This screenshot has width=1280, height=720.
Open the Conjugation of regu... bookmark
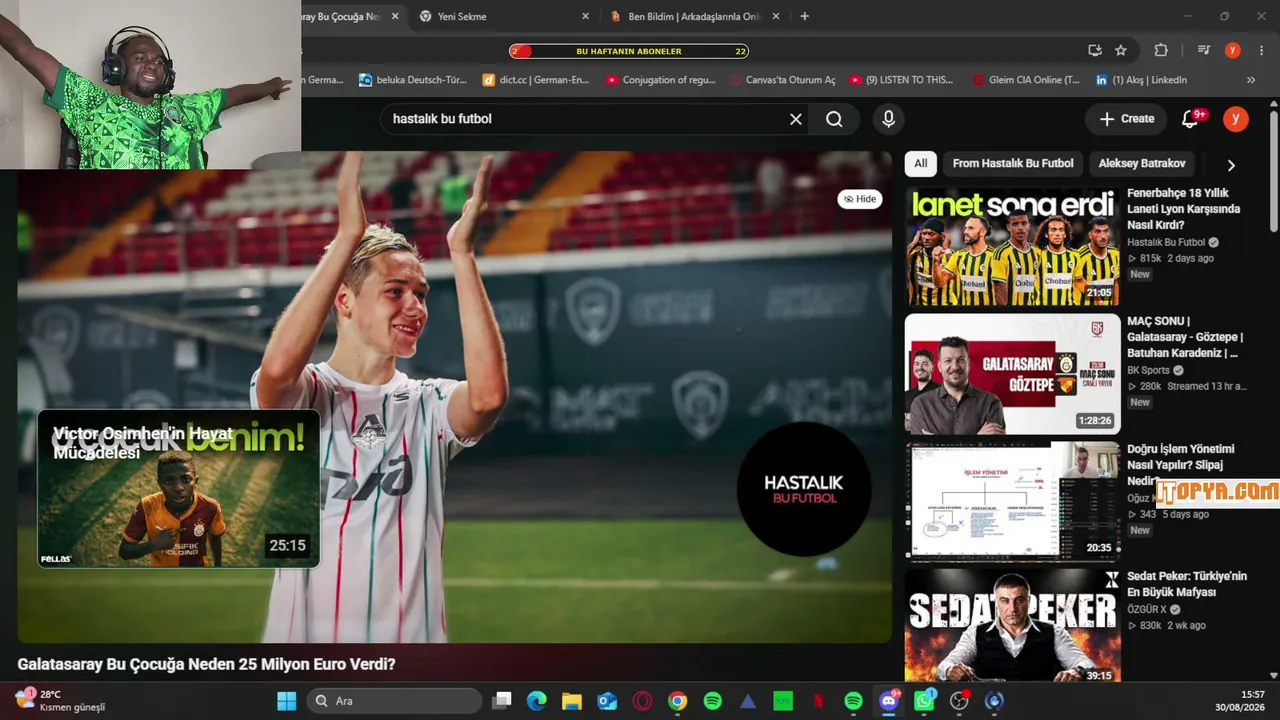tap(660, 80)
